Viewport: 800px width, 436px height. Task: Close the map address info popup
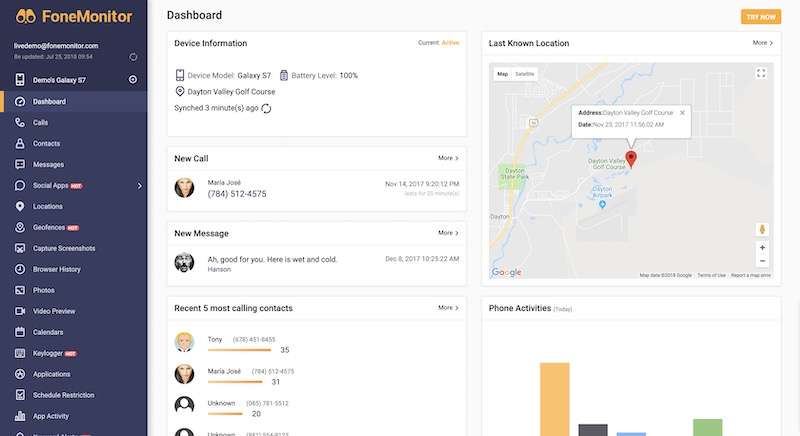[x=682, y=113]
